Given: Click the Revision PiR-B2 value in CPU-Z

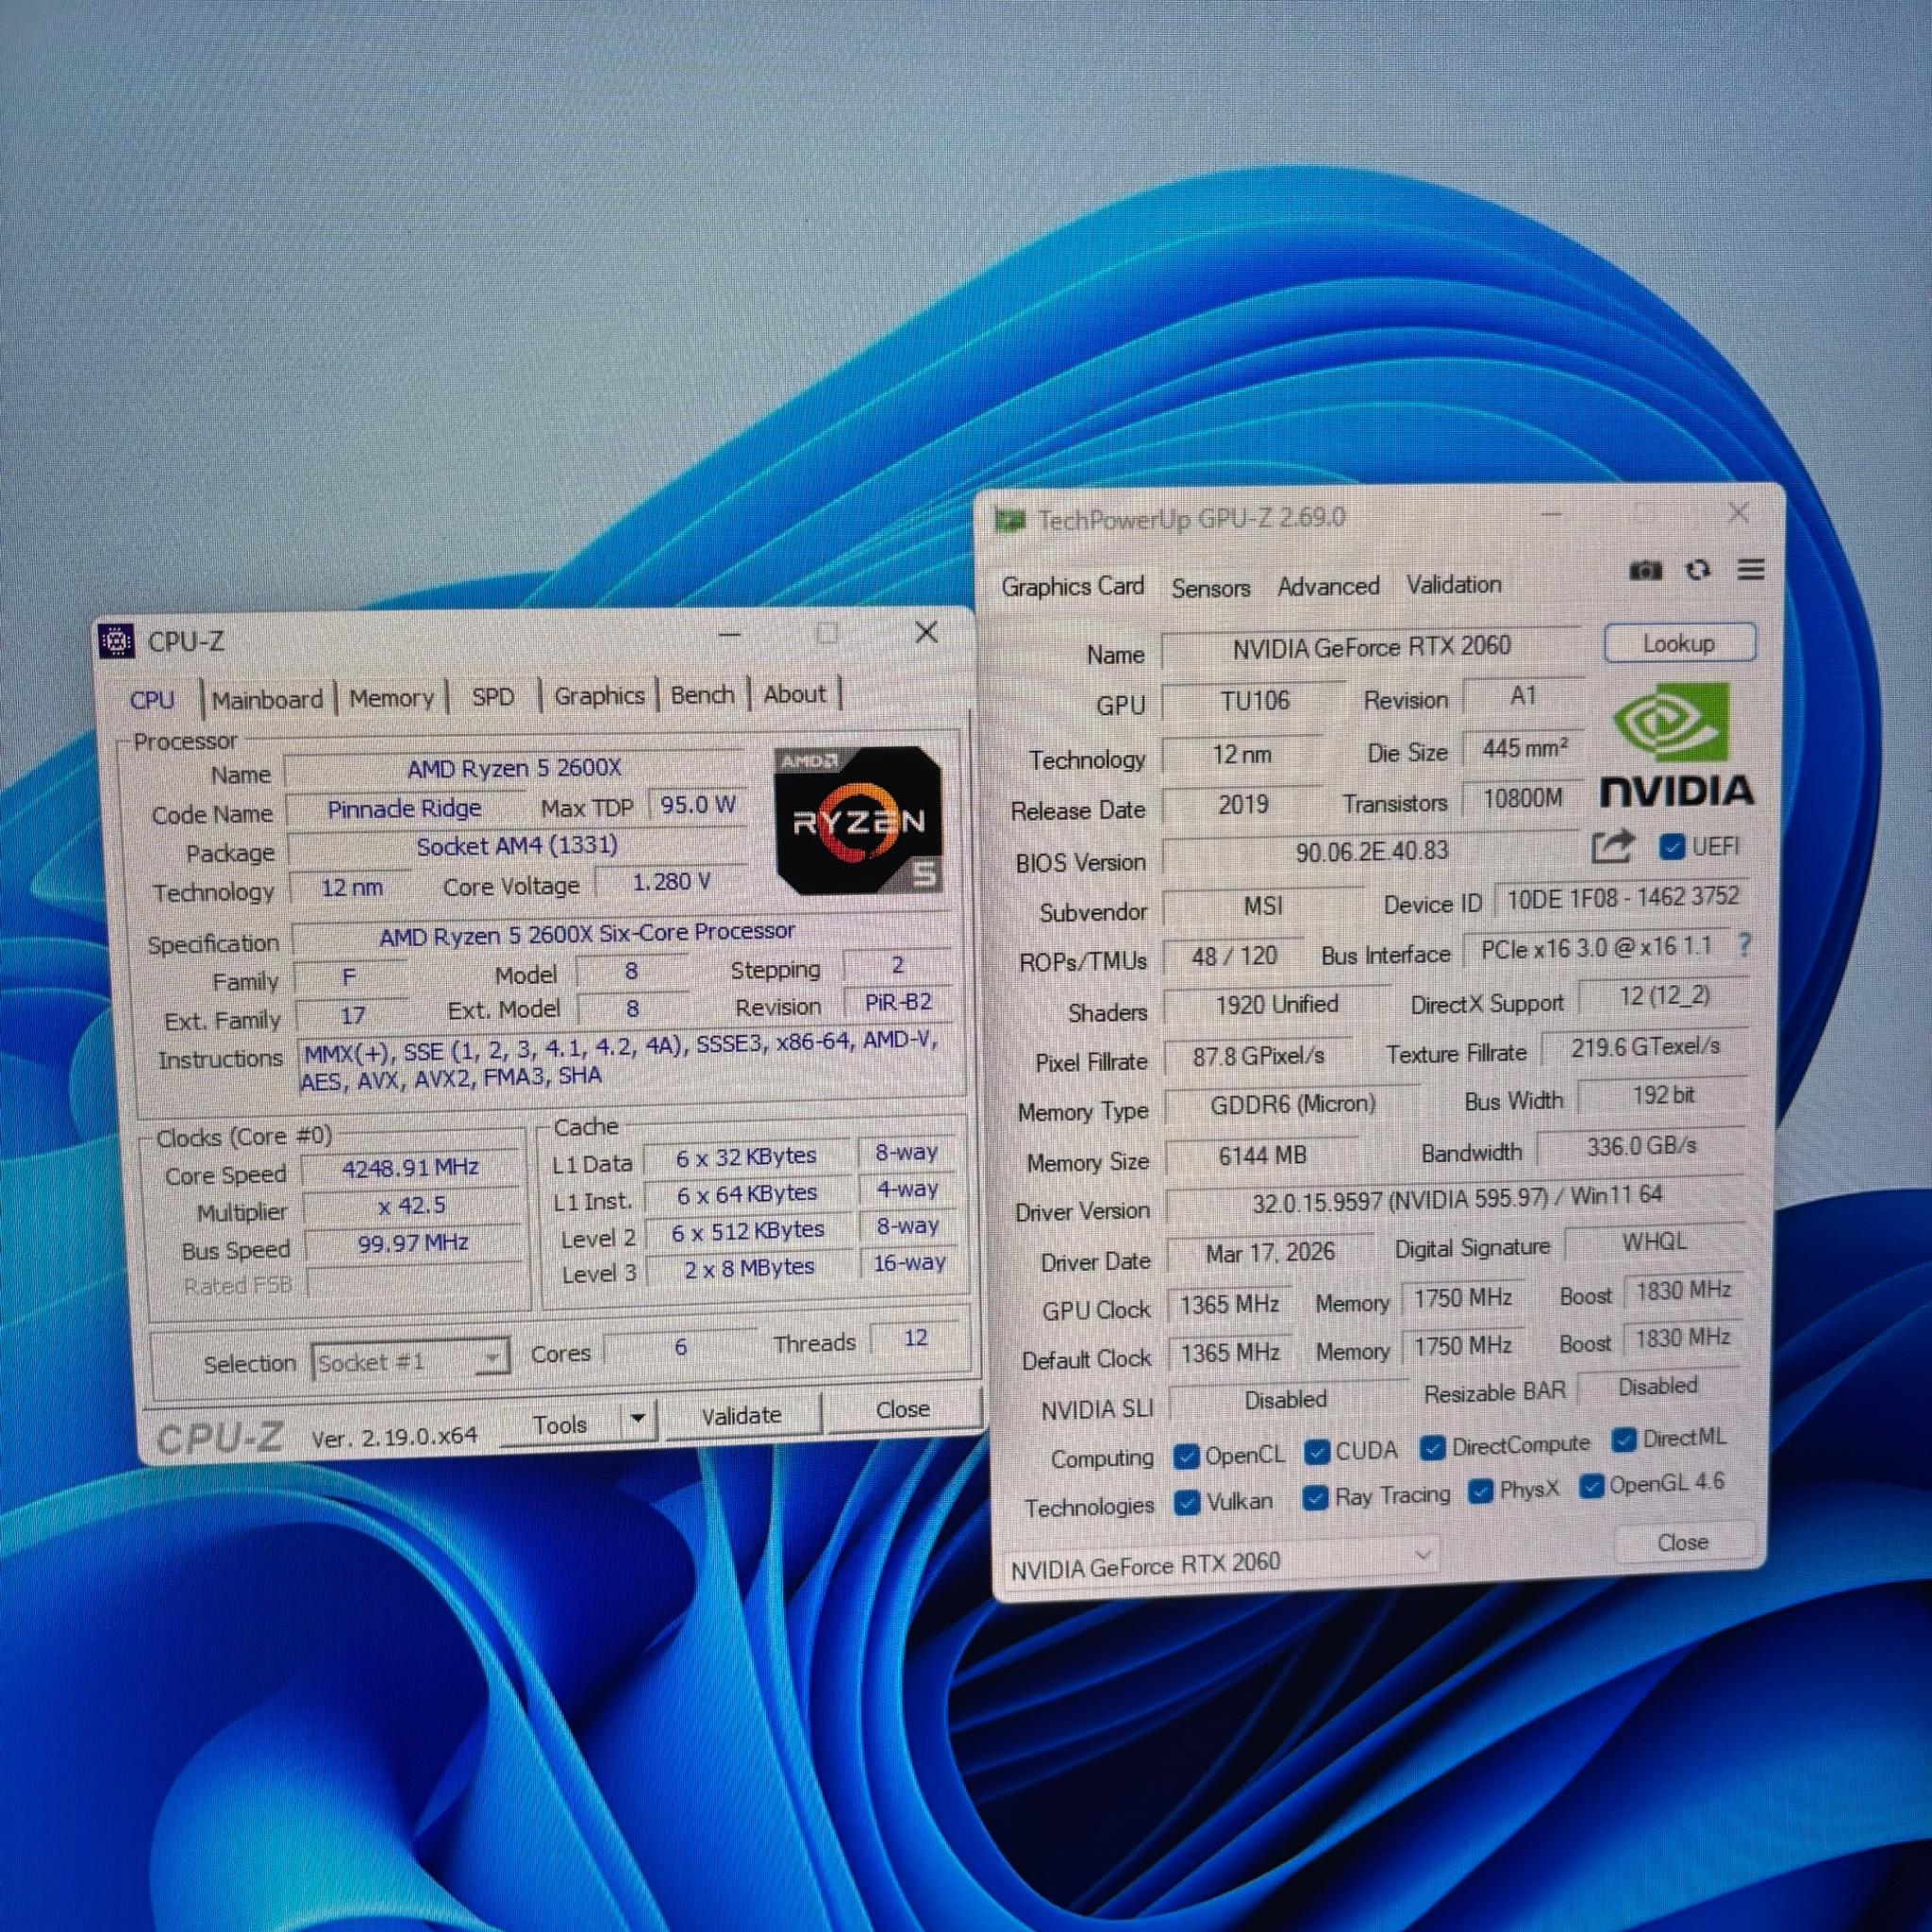Looking at the screenshot, I should tap(898, 1002).
